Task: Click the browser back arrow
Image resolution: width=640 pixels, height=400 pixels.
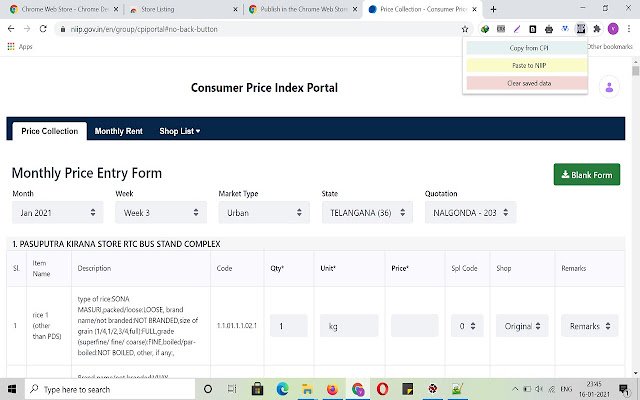Action: [11, 29]
